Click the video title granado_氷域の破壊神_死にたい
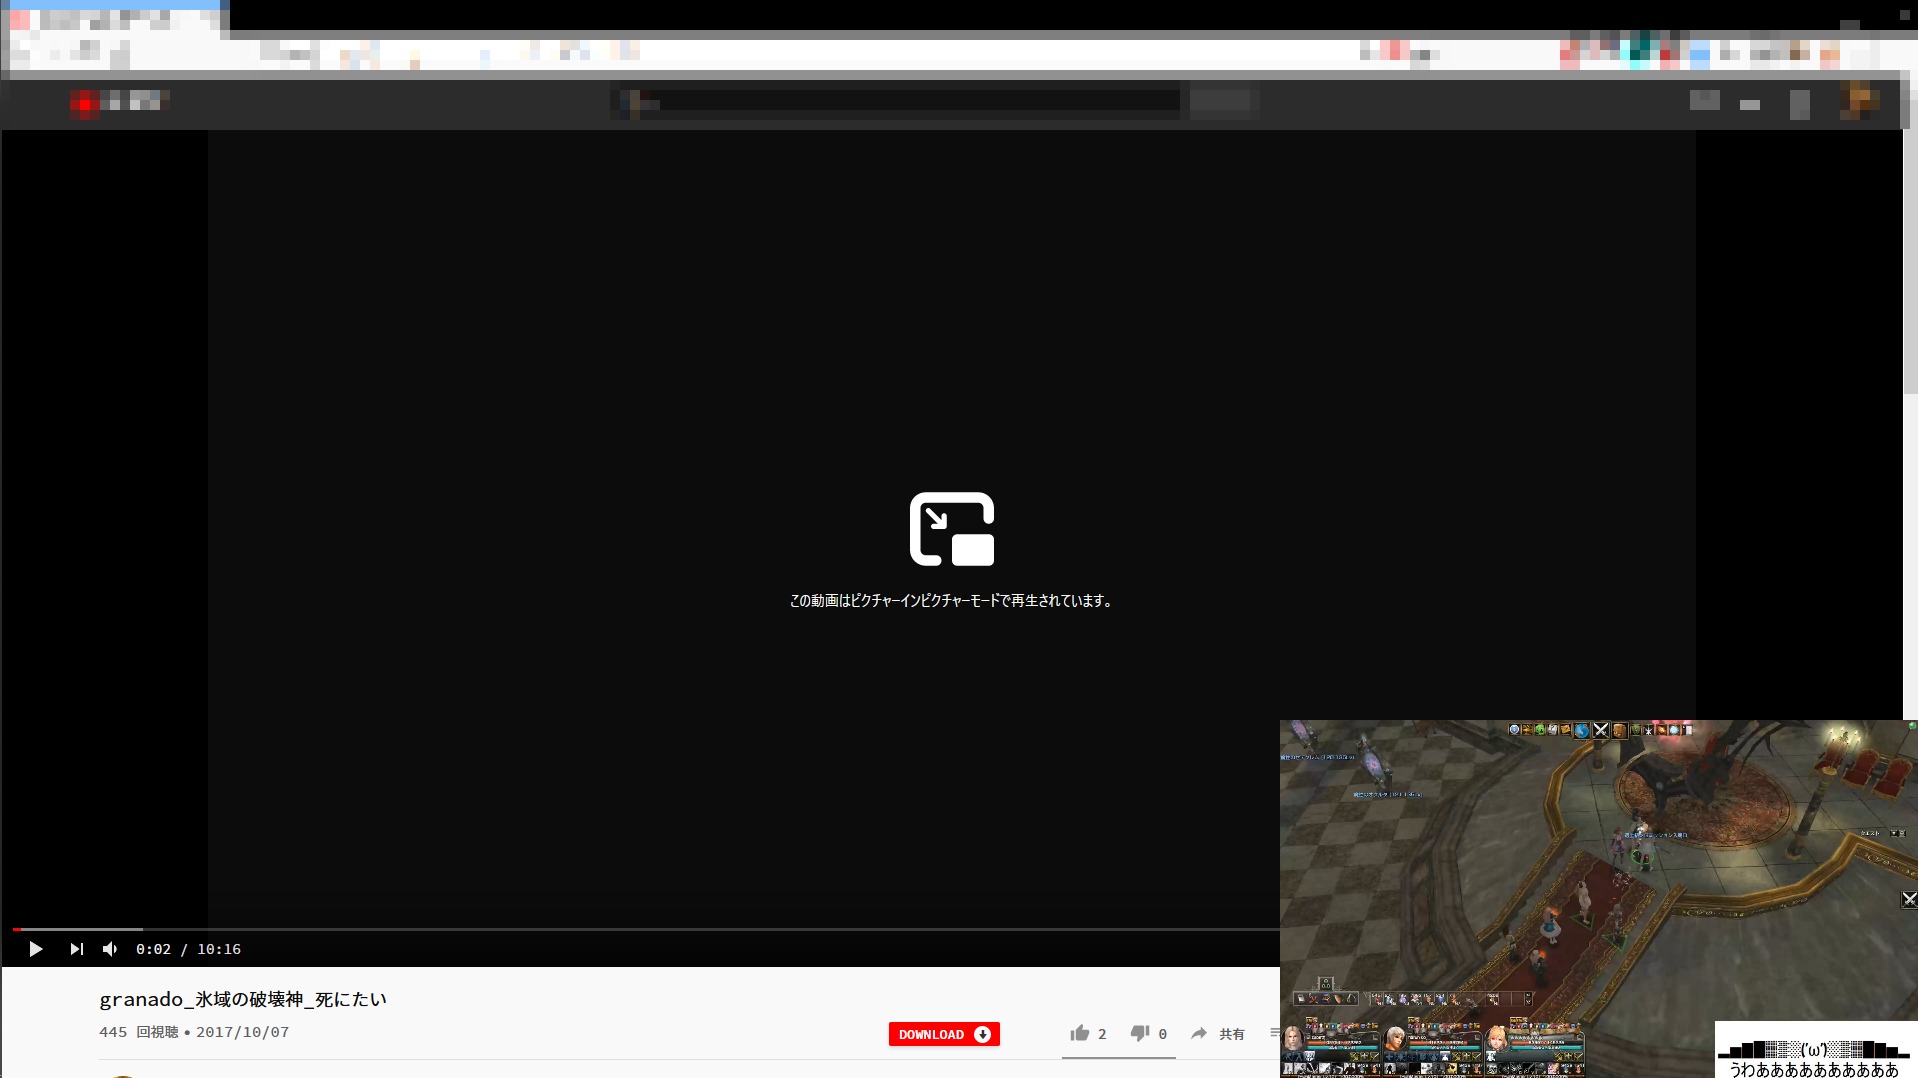The image size is (1918, 1078). point(243,999)
